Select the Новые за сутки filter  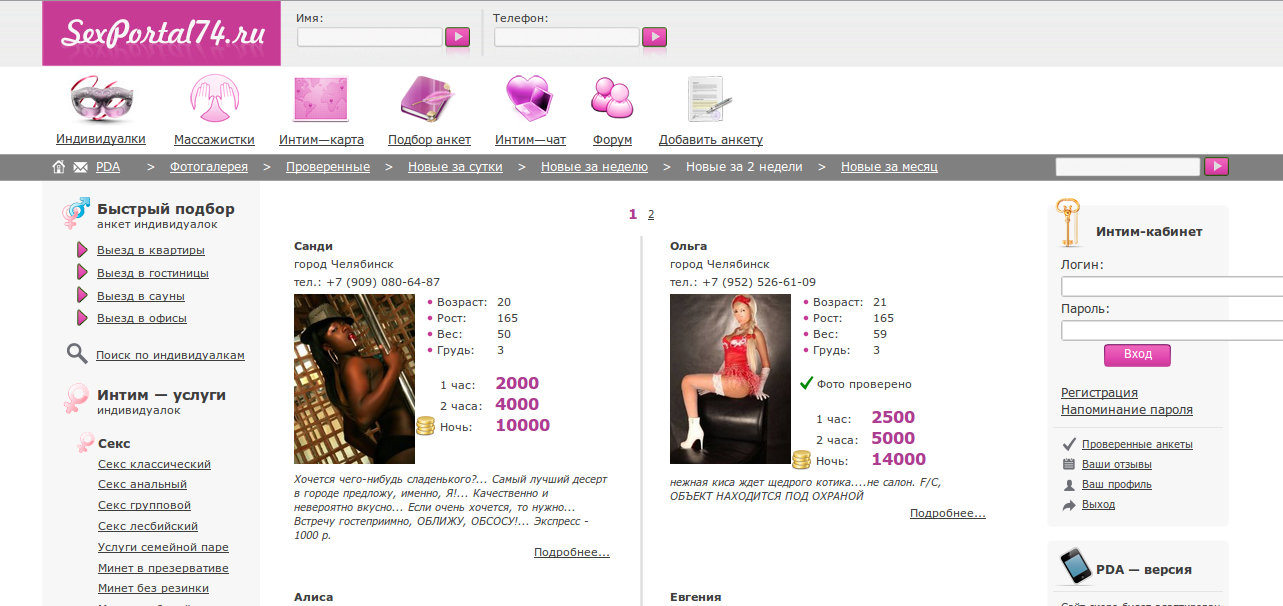pos(454,167)
